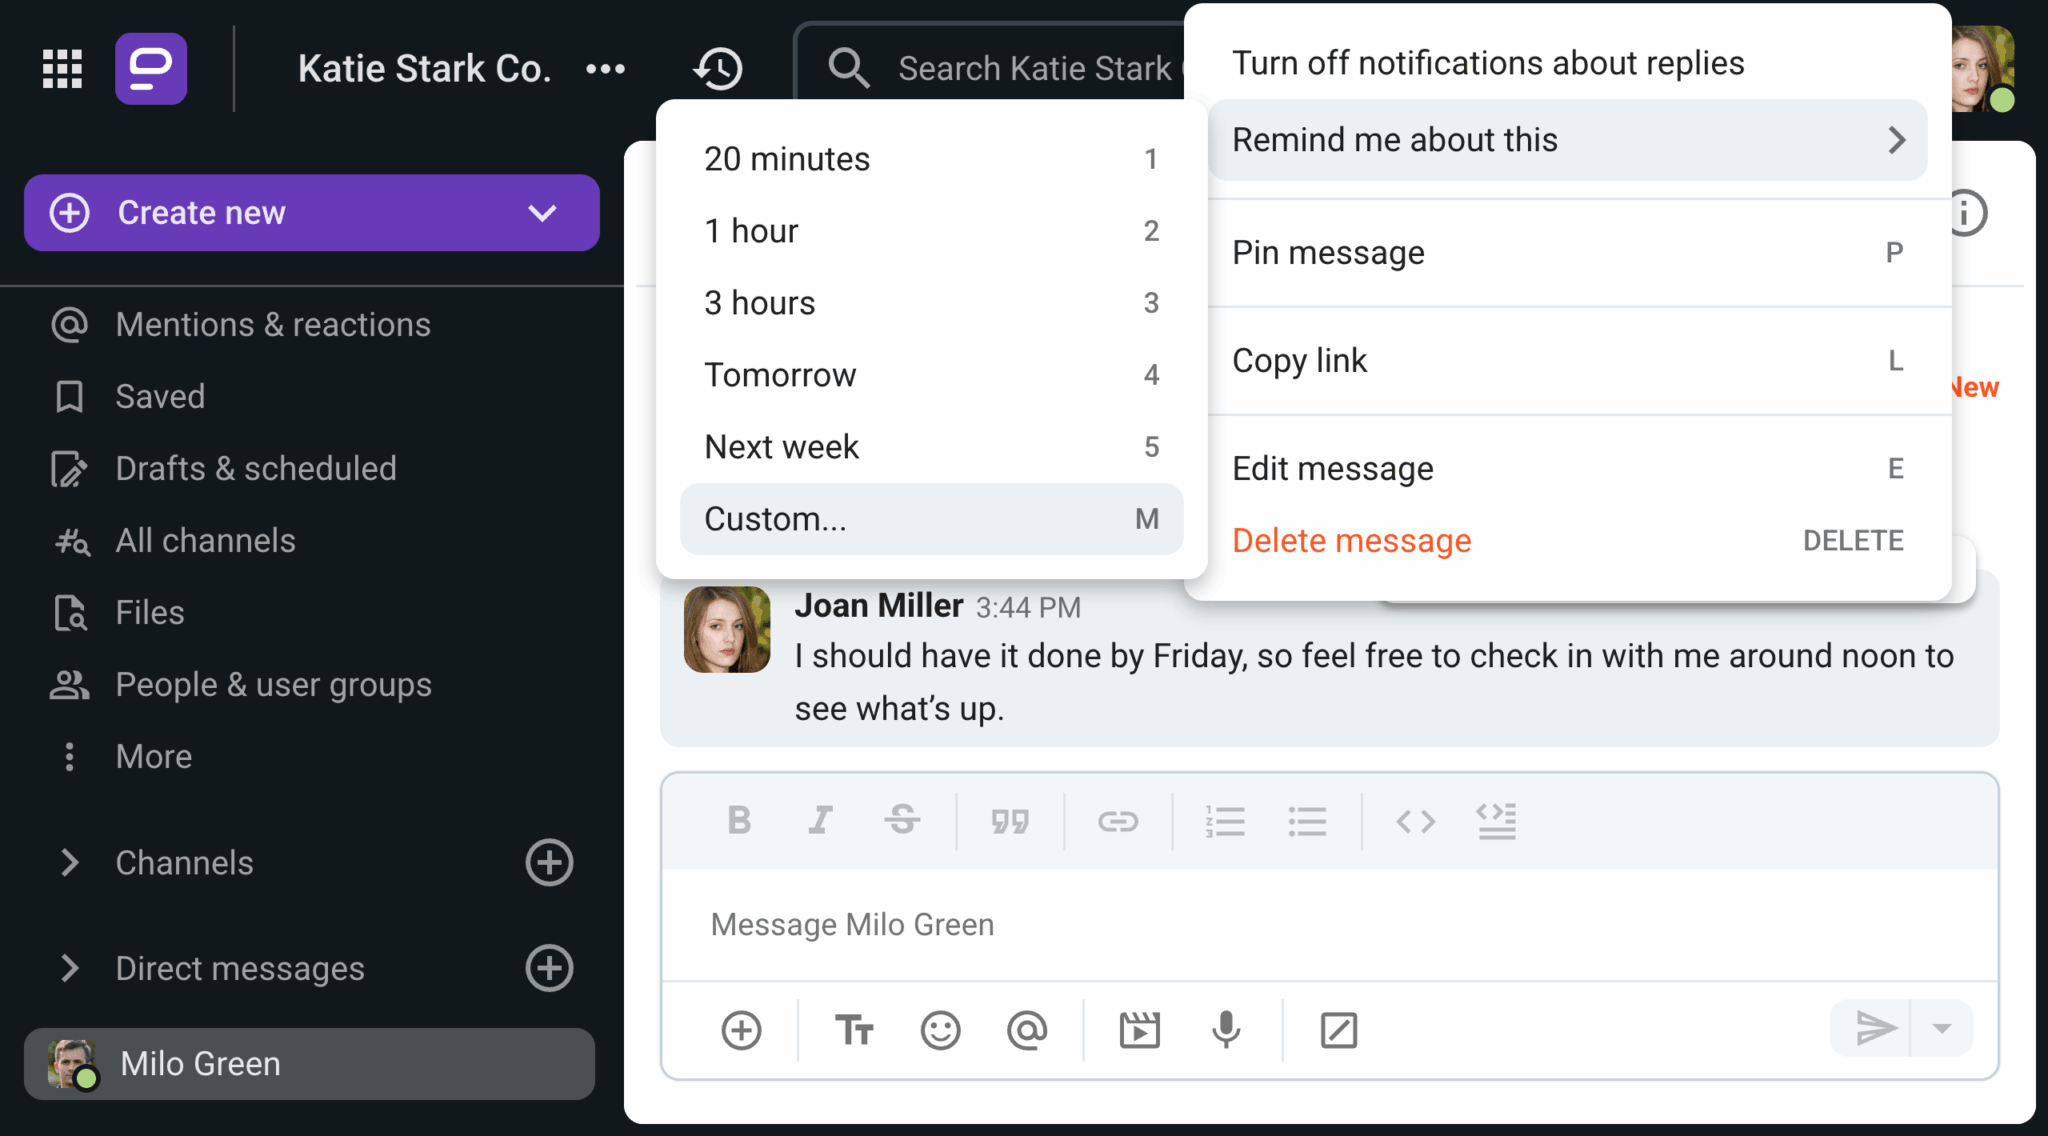Expand the Channels section
This screenshot has width=2048, height=1136.
[69, 863]
